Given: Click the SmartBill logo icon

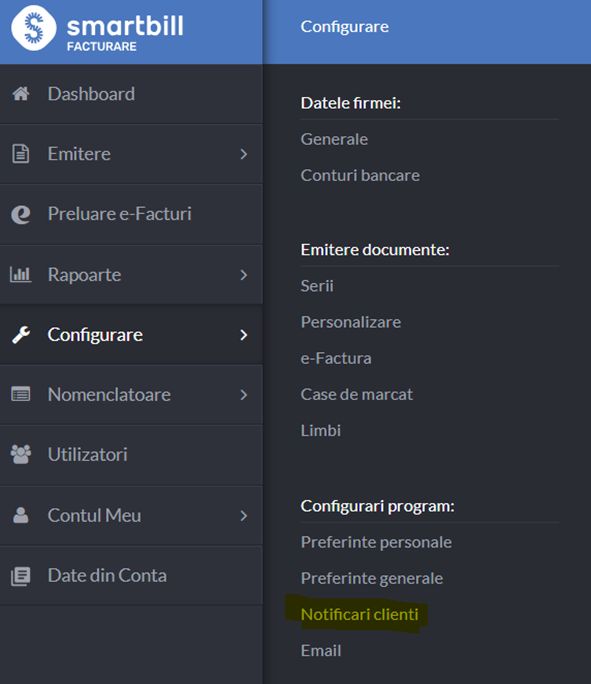Looking at the screenshot, I should (34, 28).
